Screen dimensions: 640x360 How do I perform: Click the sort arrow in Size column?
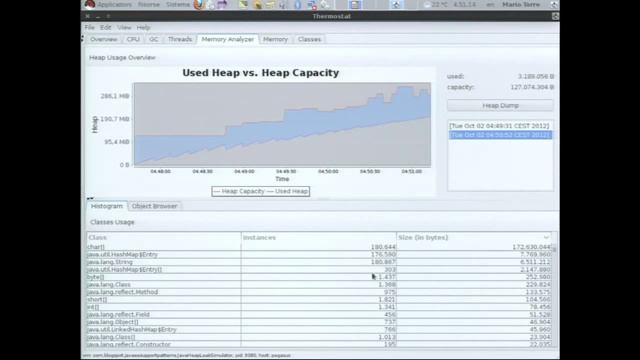tap(546, 238)
